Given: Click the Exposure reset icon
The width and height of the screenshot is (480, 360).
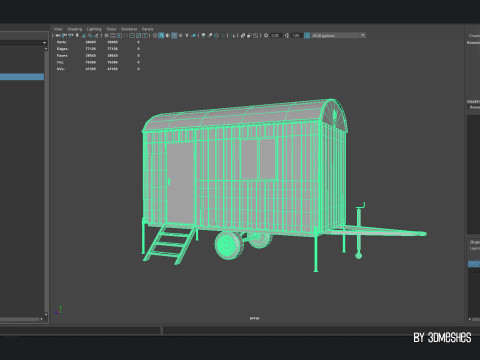Looking at the screenshot, I should click(266, 35).
